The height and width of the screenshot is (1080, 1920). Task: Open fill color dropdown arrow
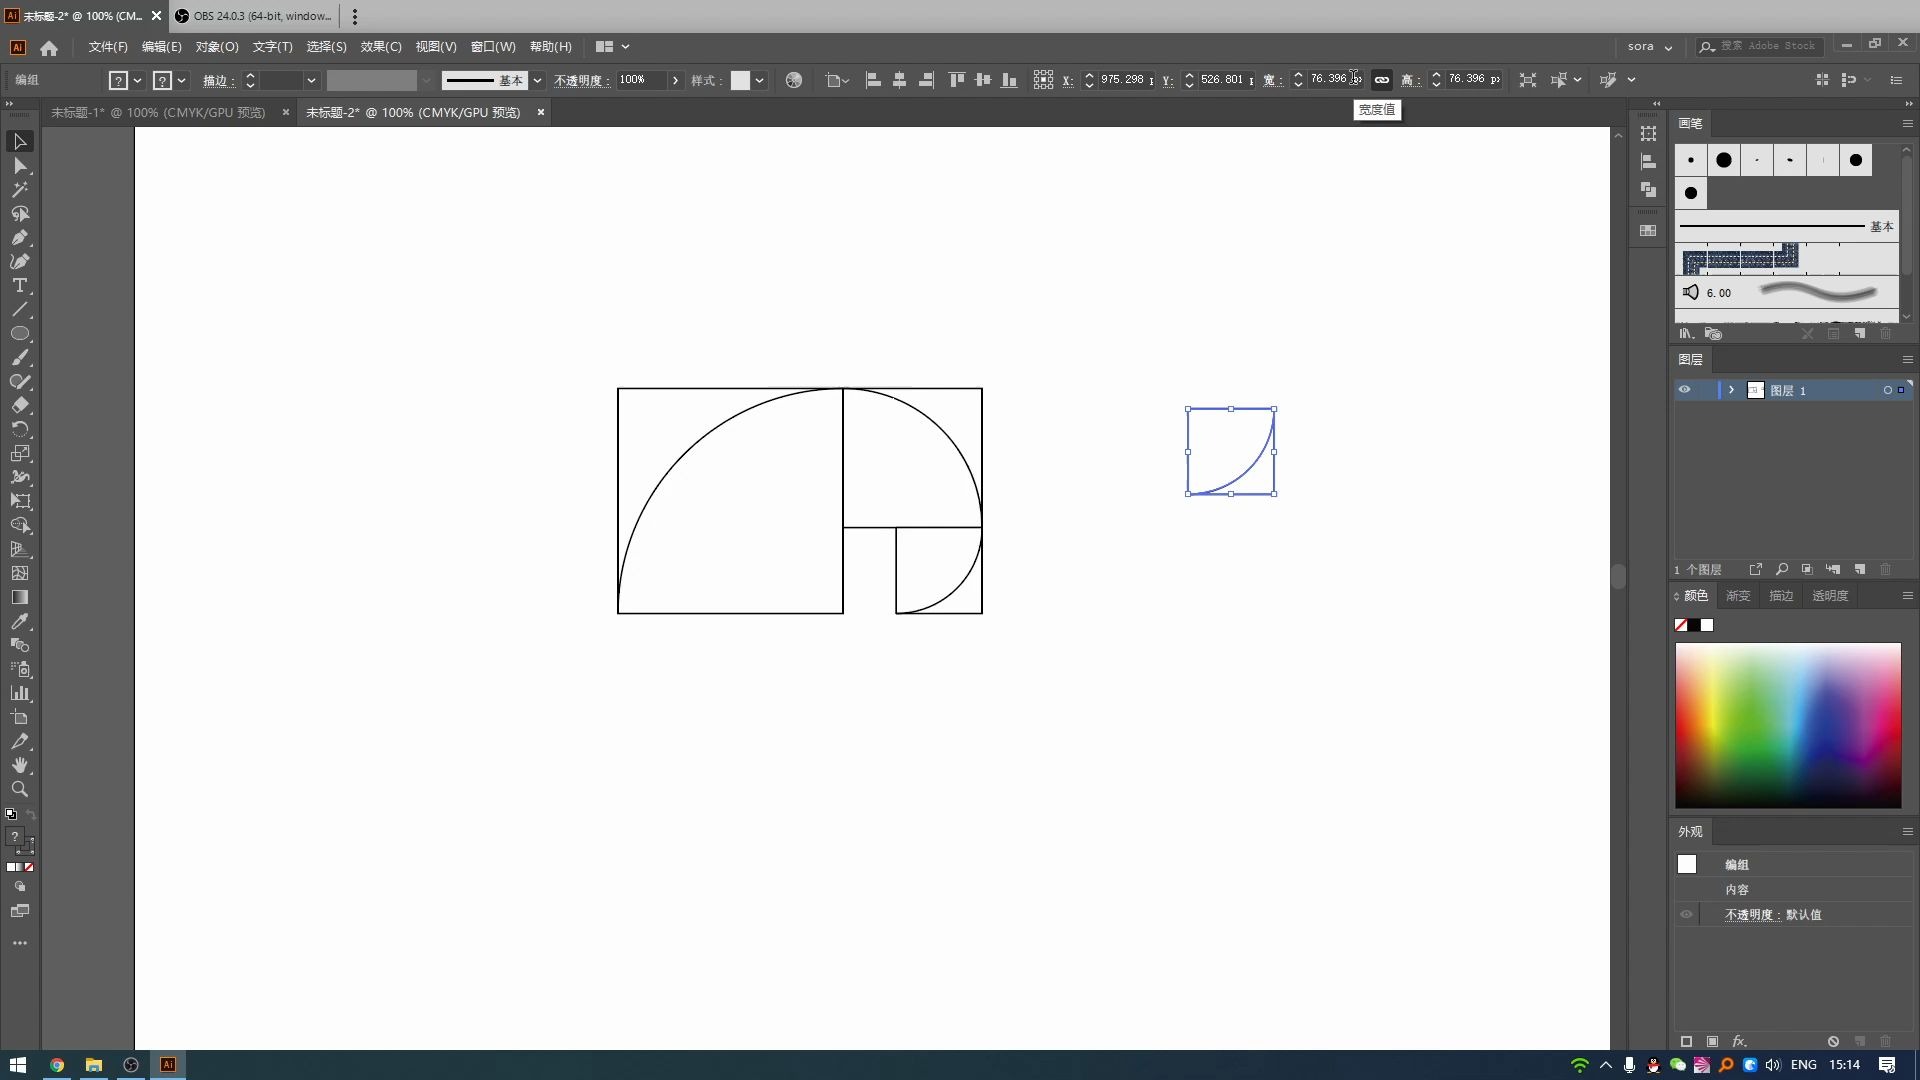point(137,80)
